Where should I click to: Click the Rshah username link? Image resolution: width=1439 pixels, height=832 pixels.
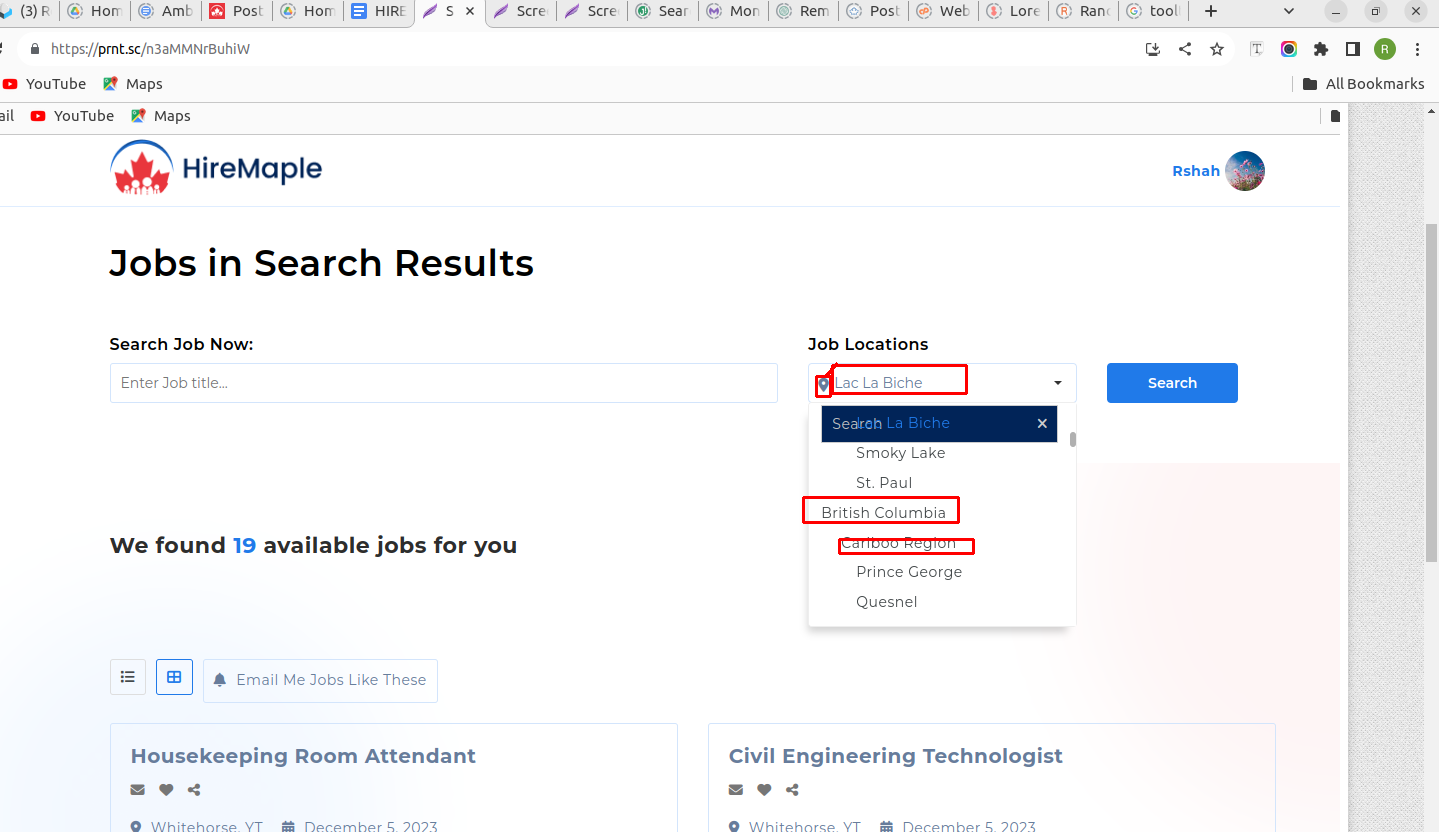[x=1196, y=171]
